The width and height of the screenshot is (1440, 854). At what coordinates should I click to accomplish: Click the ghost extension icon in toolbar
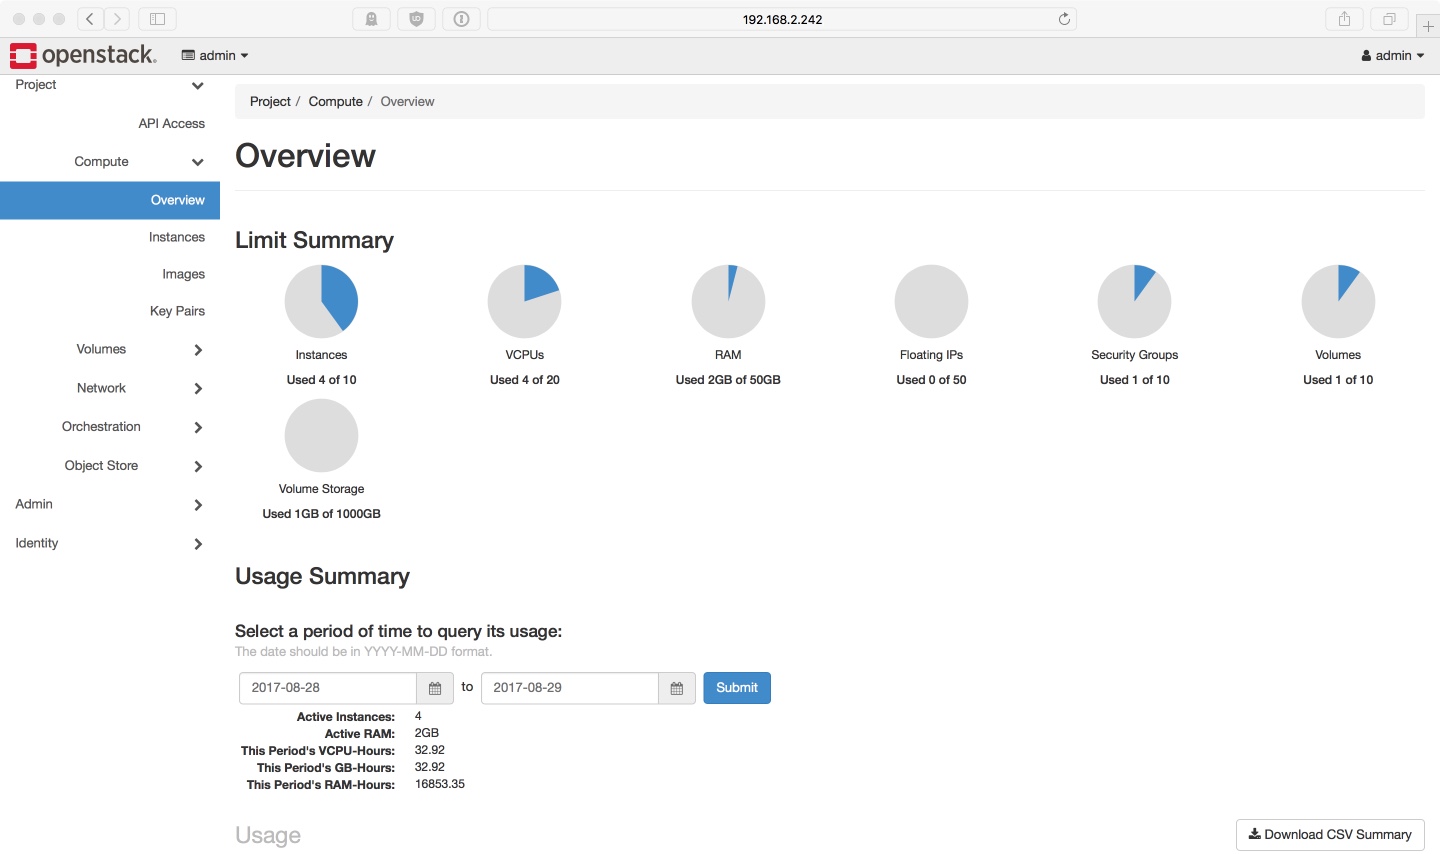pyautogui.click(x=372, y=19)
